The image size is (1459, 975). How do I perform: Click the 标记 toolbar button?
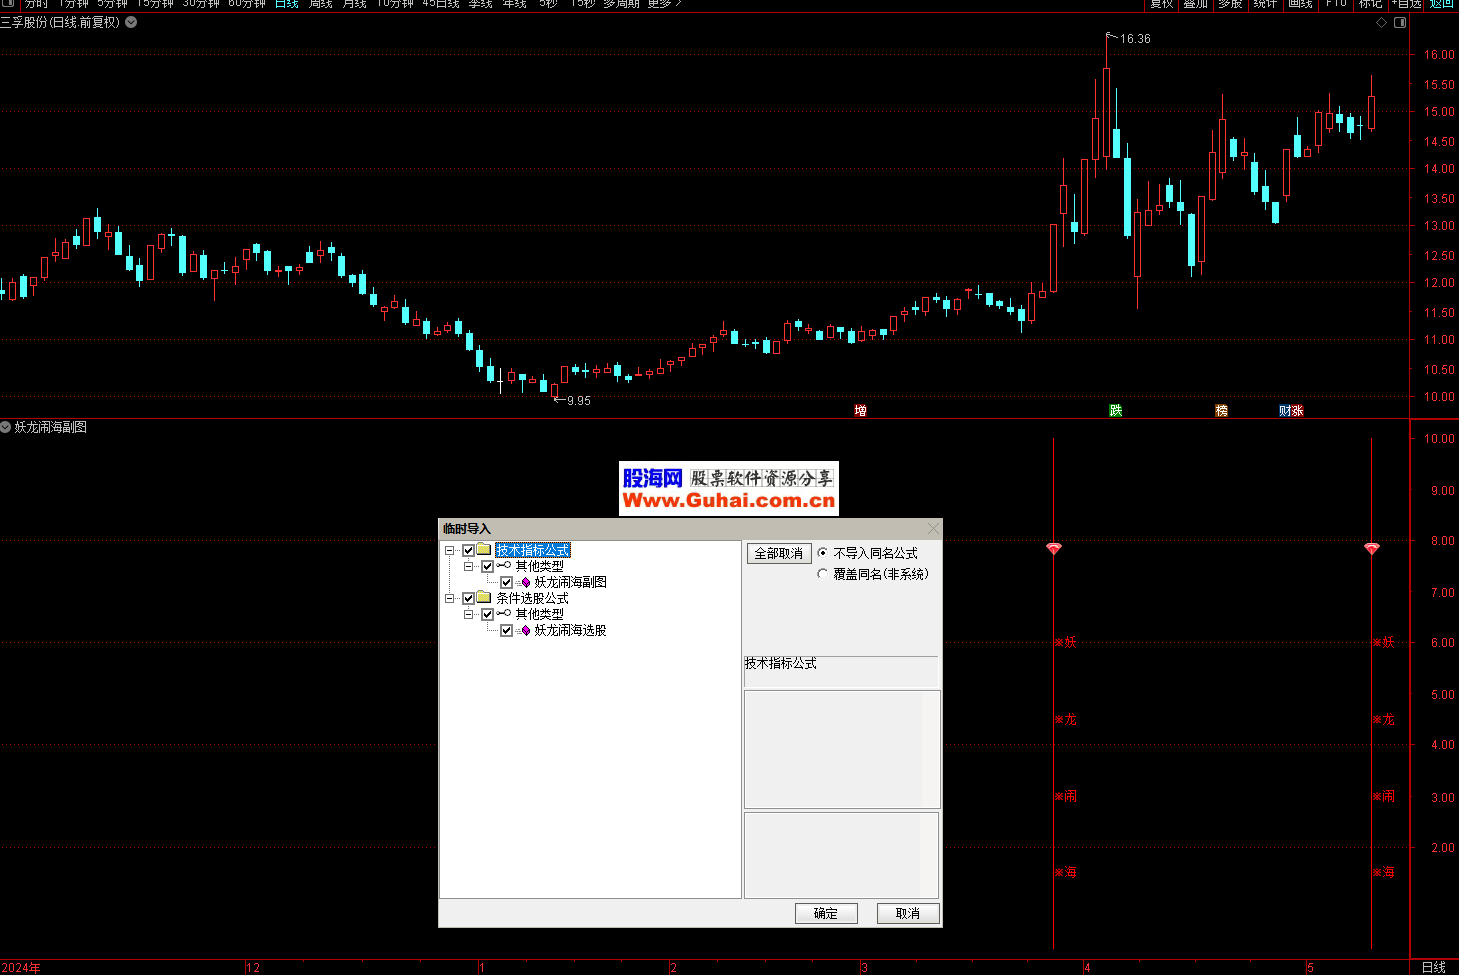[x=1370, y=4]
